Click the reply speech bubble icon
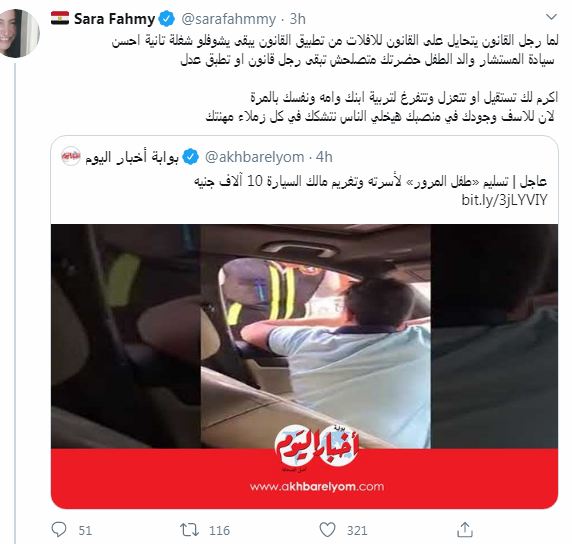Viewport: 572px width, 544px height. click(59, 530)
